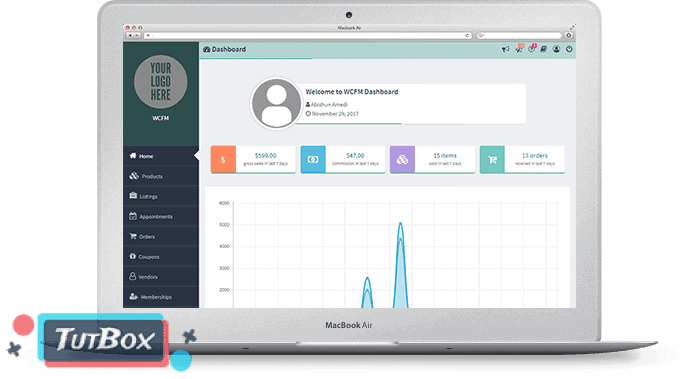Click the orange gross sales dollar icon

(x=223, y=159)
